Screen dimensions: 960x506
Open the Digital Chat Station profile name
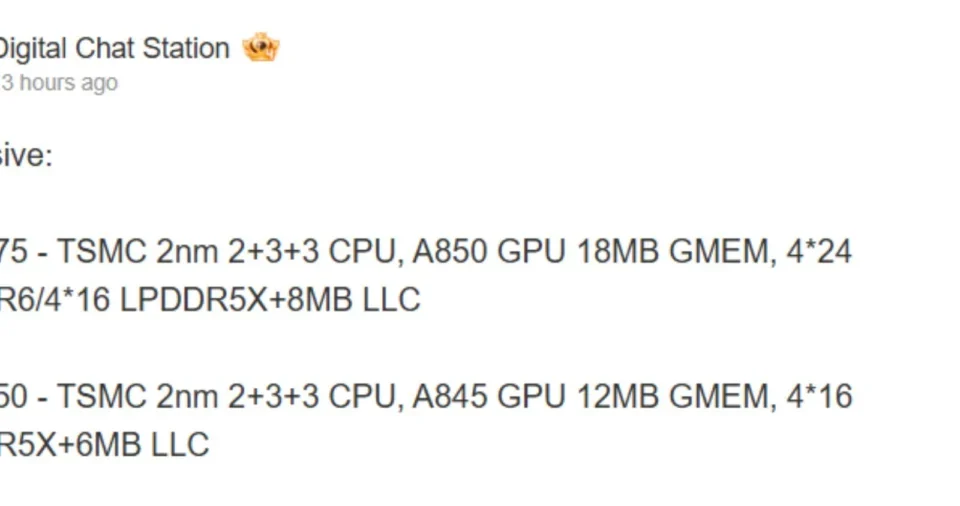click(x=113, y=48)
